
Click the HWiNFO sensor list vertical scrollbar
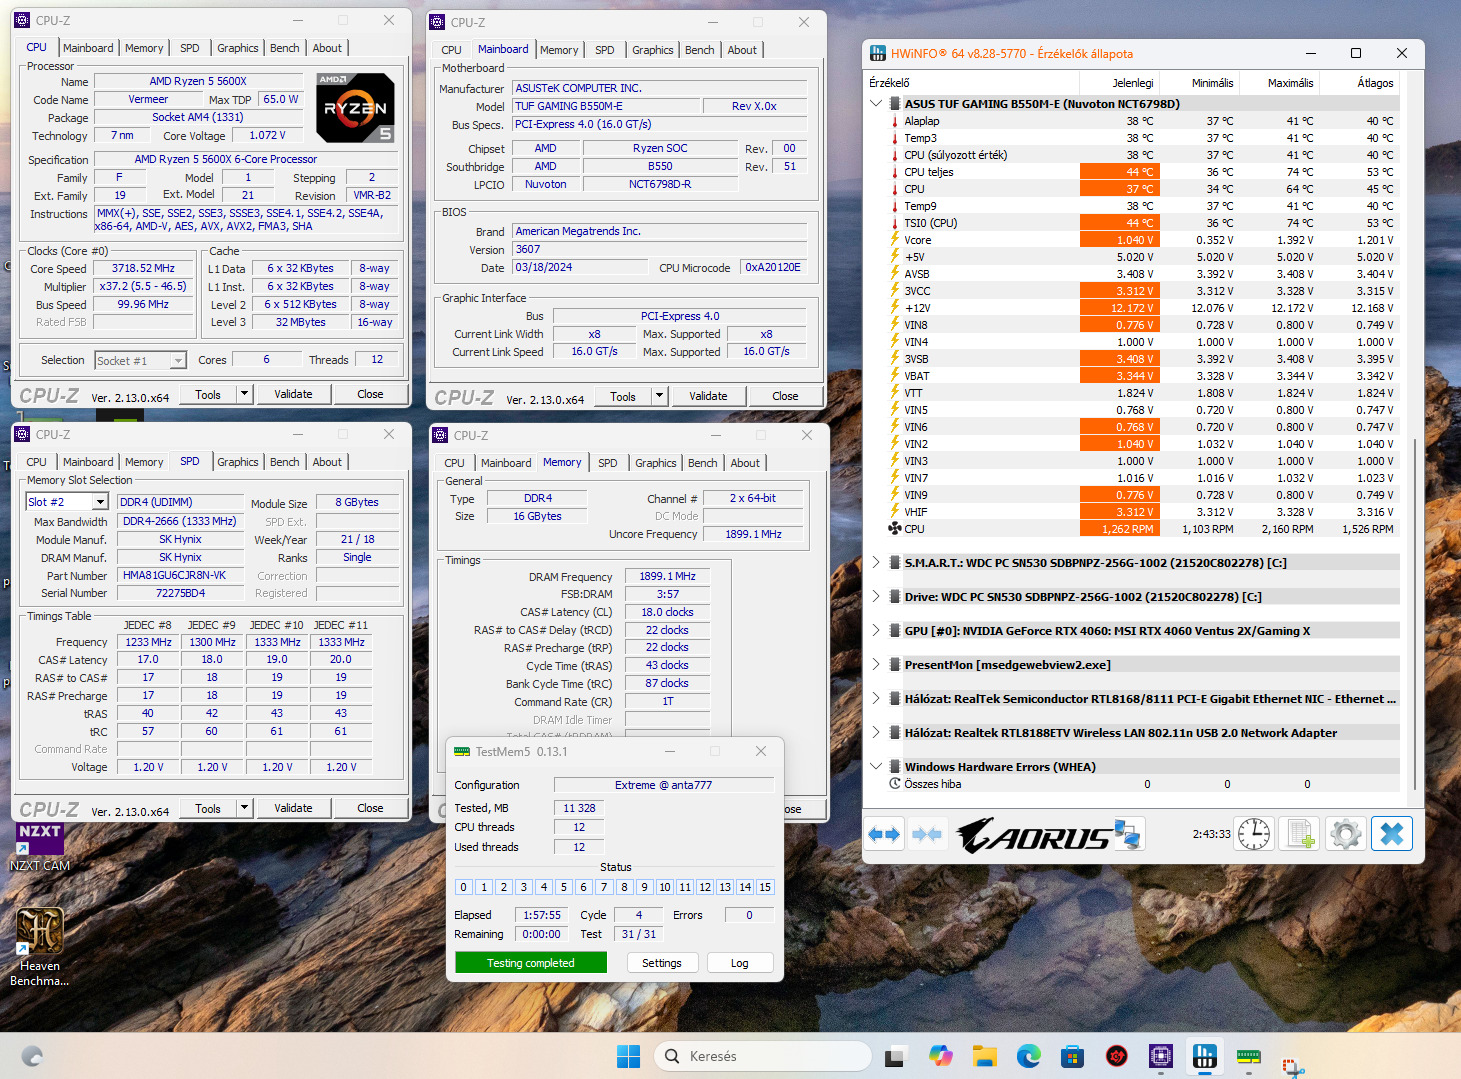[1414, 615]
